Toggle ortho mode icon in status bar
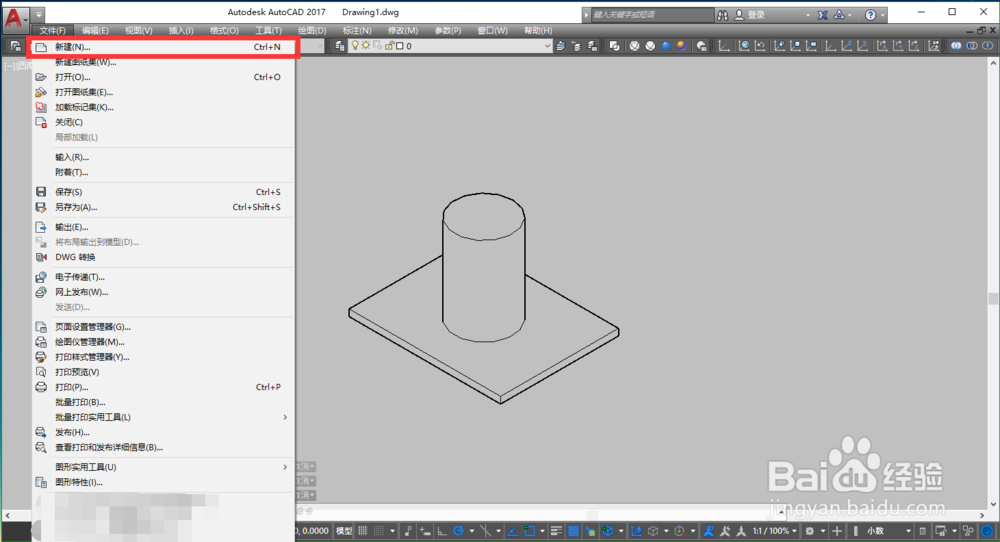Screen dimensions: 1000x542 pyautogui.click(x=441, y=531)
